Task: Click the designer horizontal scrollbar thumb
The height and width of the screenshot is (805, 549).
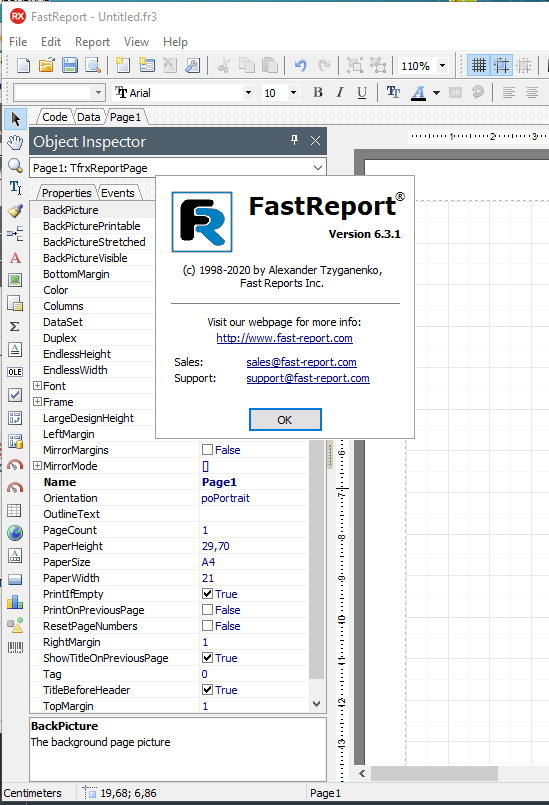Action: point(434,773)
